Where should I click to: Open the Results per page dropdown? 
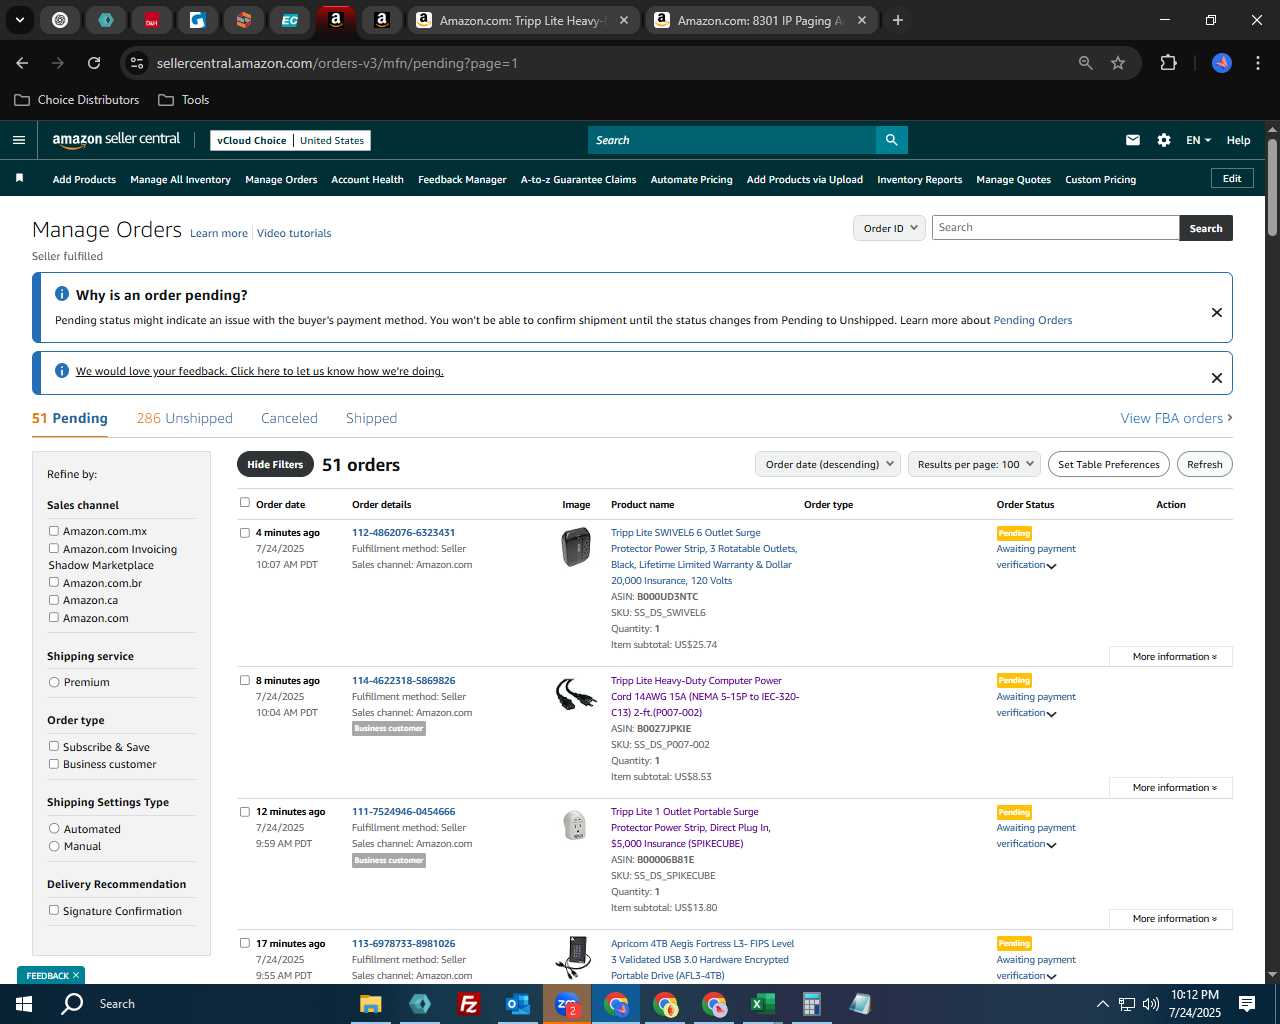pos(975,464)
